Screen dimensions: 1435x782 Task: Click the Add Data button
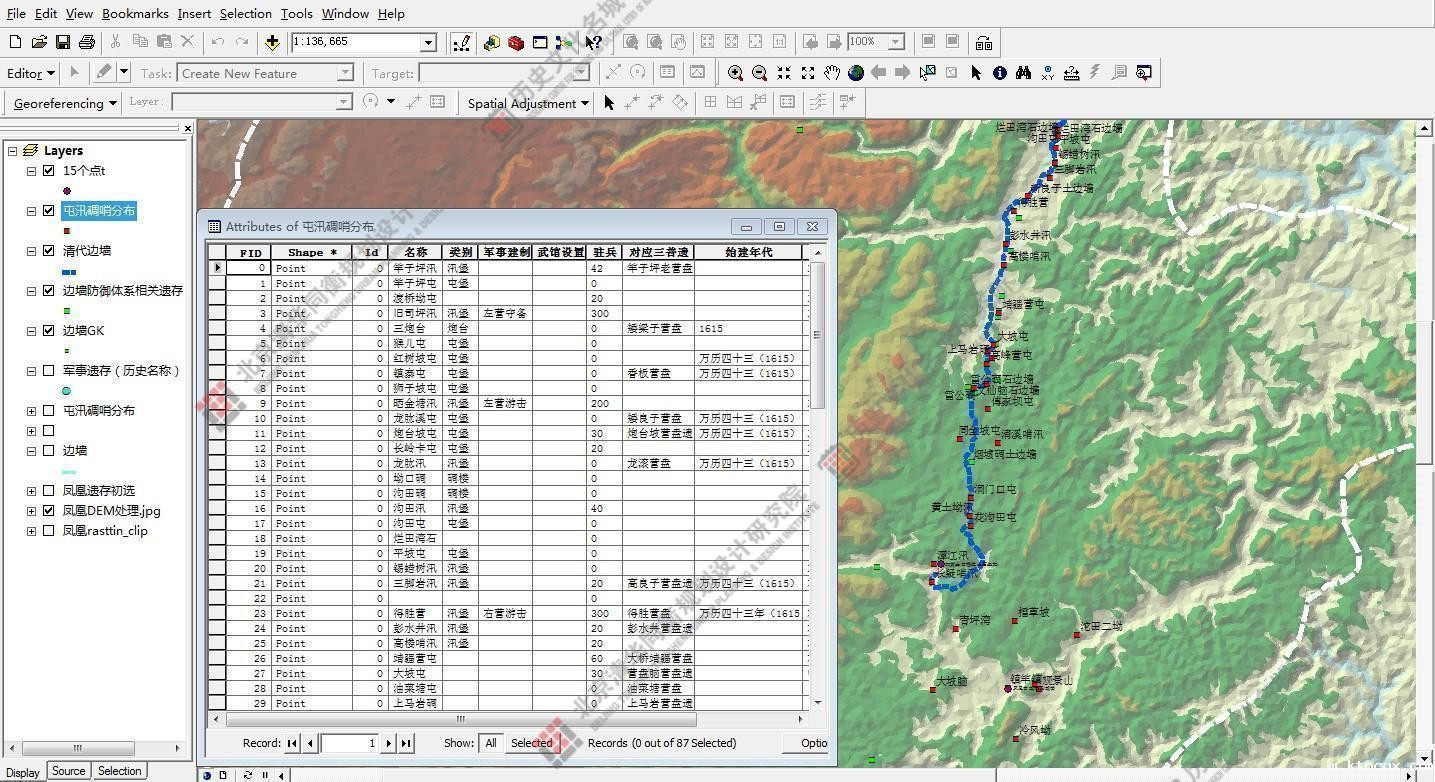pos(272,42)
